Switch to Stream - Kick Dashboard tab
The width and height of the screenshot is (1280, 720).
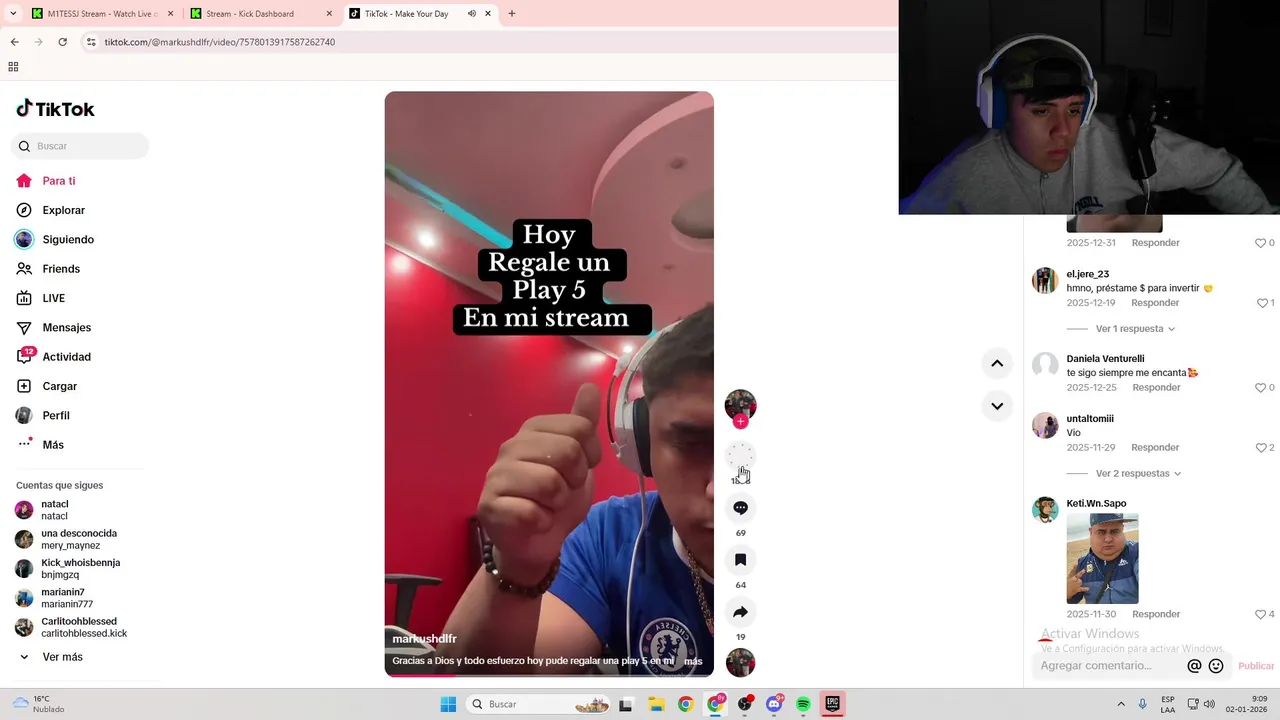[x=260, y=14]
